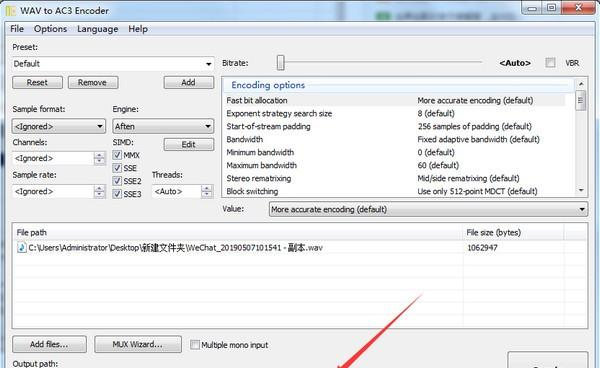Open the Help menu
The image size is (600, 368).
point(138,29)
